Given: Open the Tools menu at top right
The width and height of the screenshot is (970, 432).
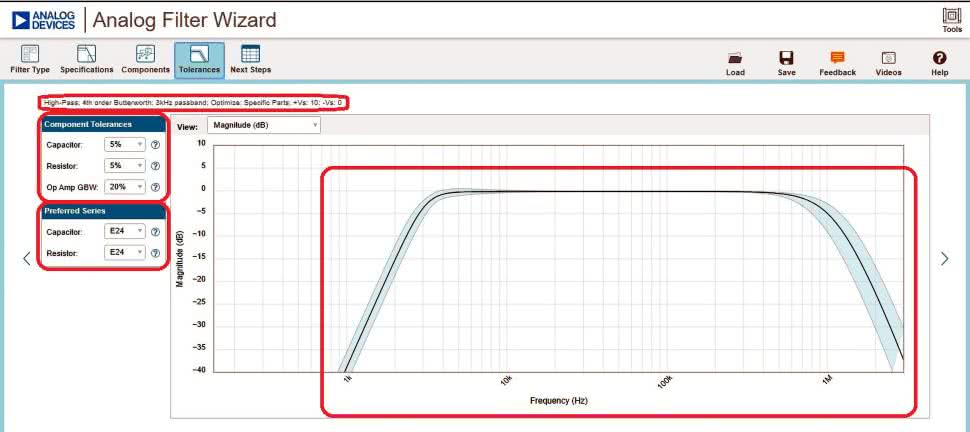Looking at the screenshot, I should [x=951, y=19].
